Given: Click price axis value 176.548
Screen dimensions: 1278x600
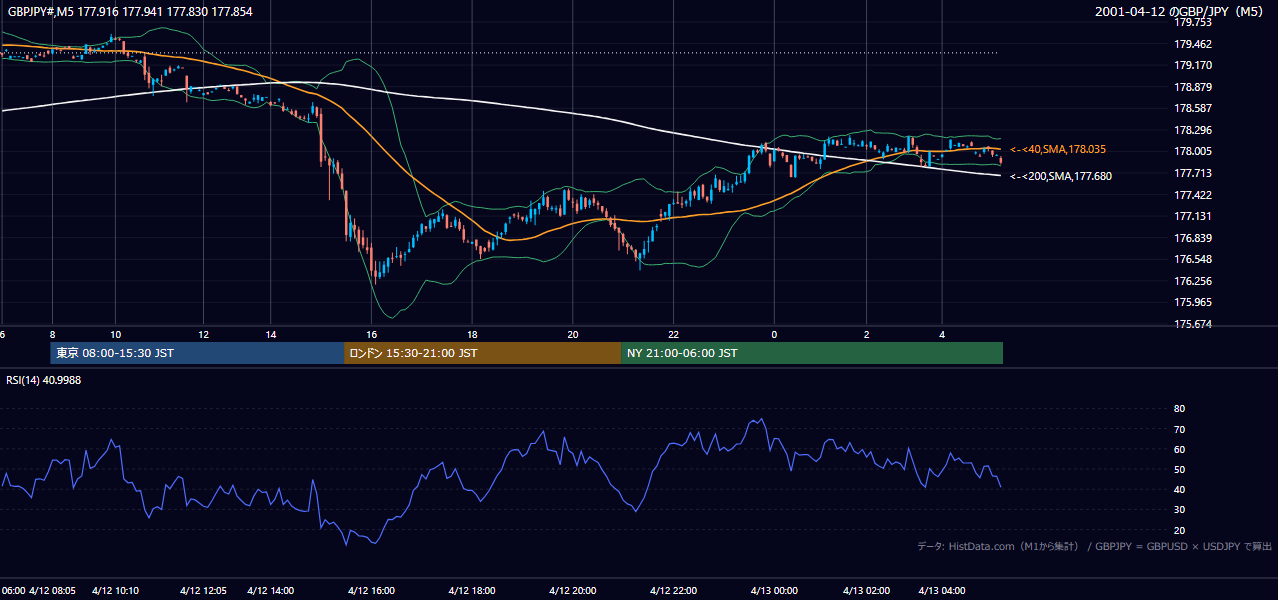Looking at the screenshot, I should 1192,259.
